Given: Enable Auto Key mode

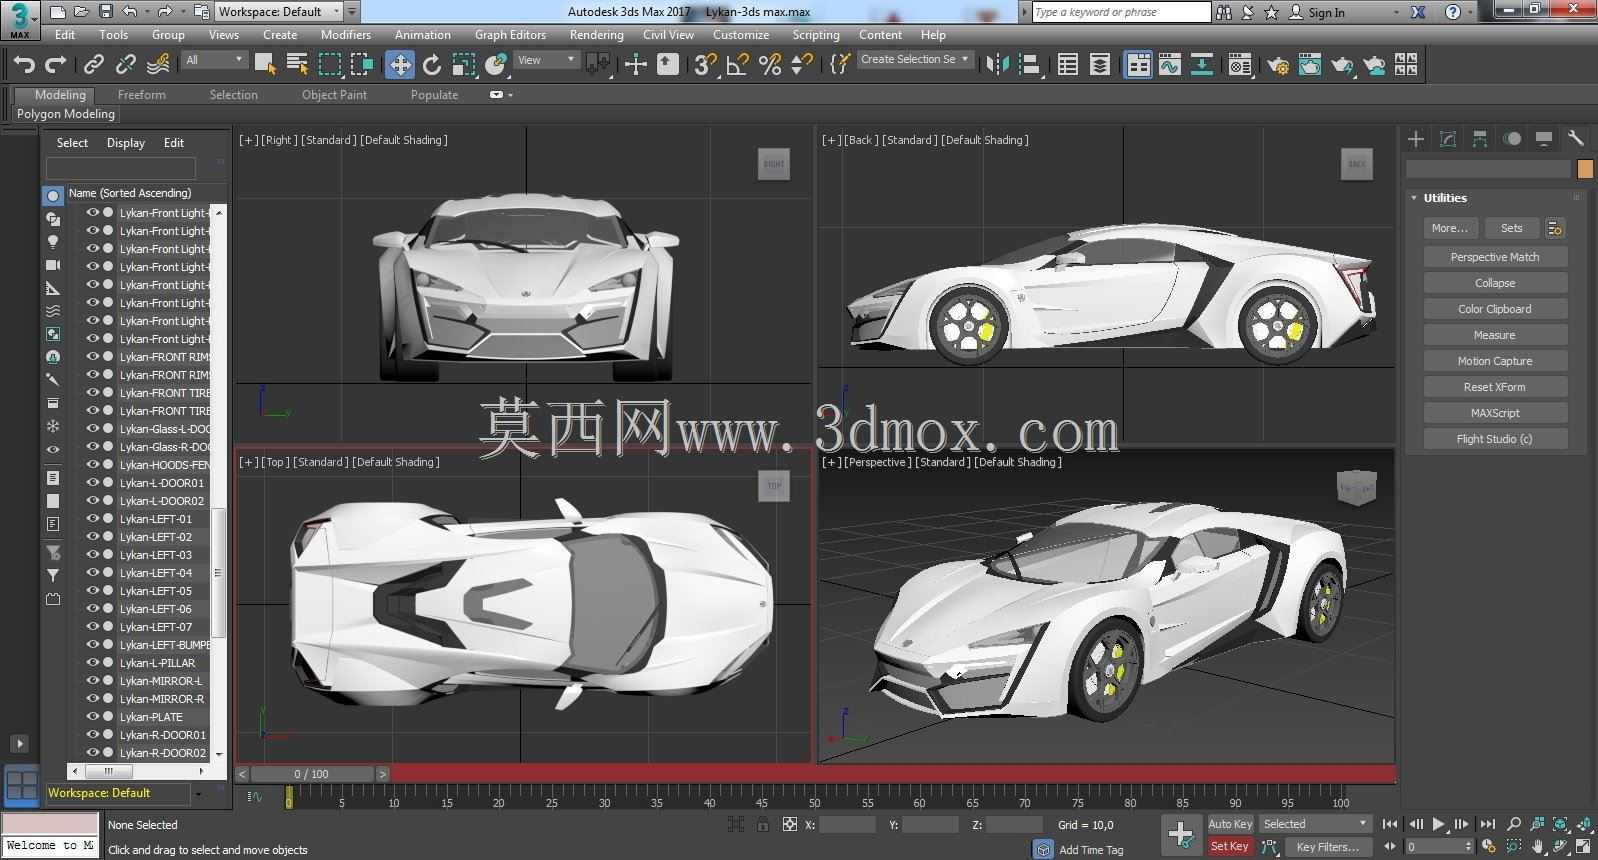Looking at the screenshot, I should click(1230, 824).
